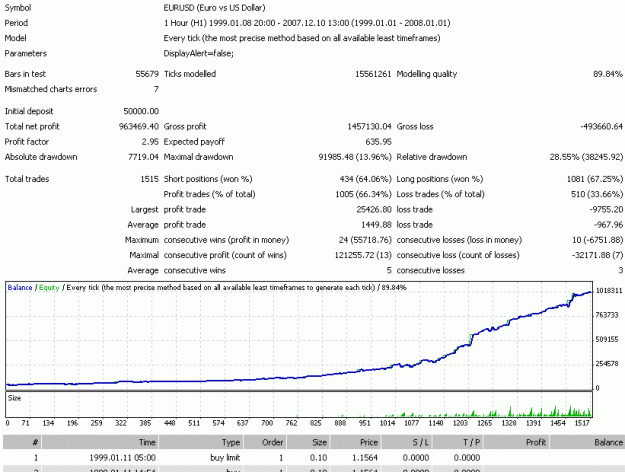Select the initial deposit value "50000.00"
The image size is (625, 472).
pos(141,111)
